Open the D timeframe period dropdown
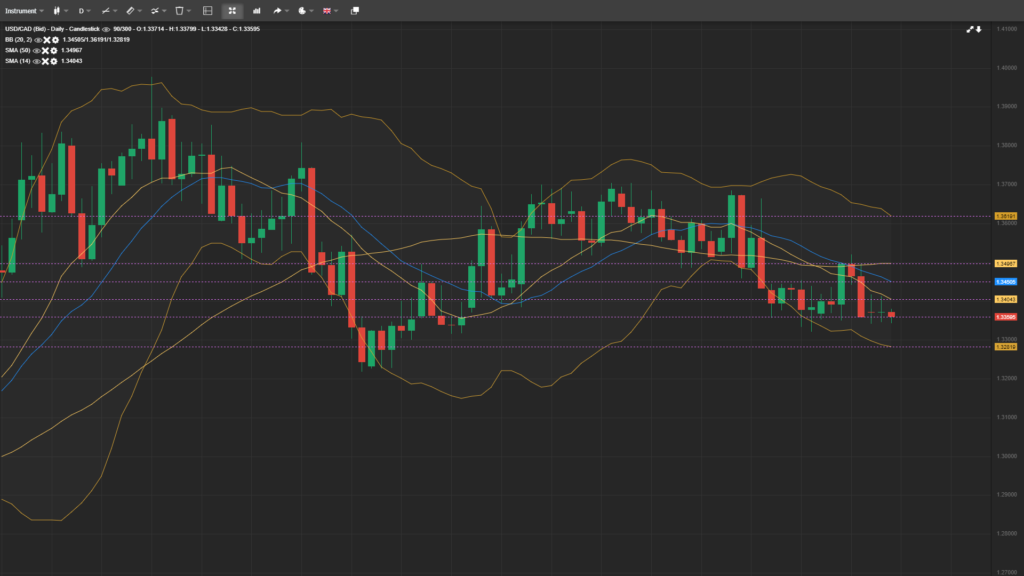 [84, 10]
